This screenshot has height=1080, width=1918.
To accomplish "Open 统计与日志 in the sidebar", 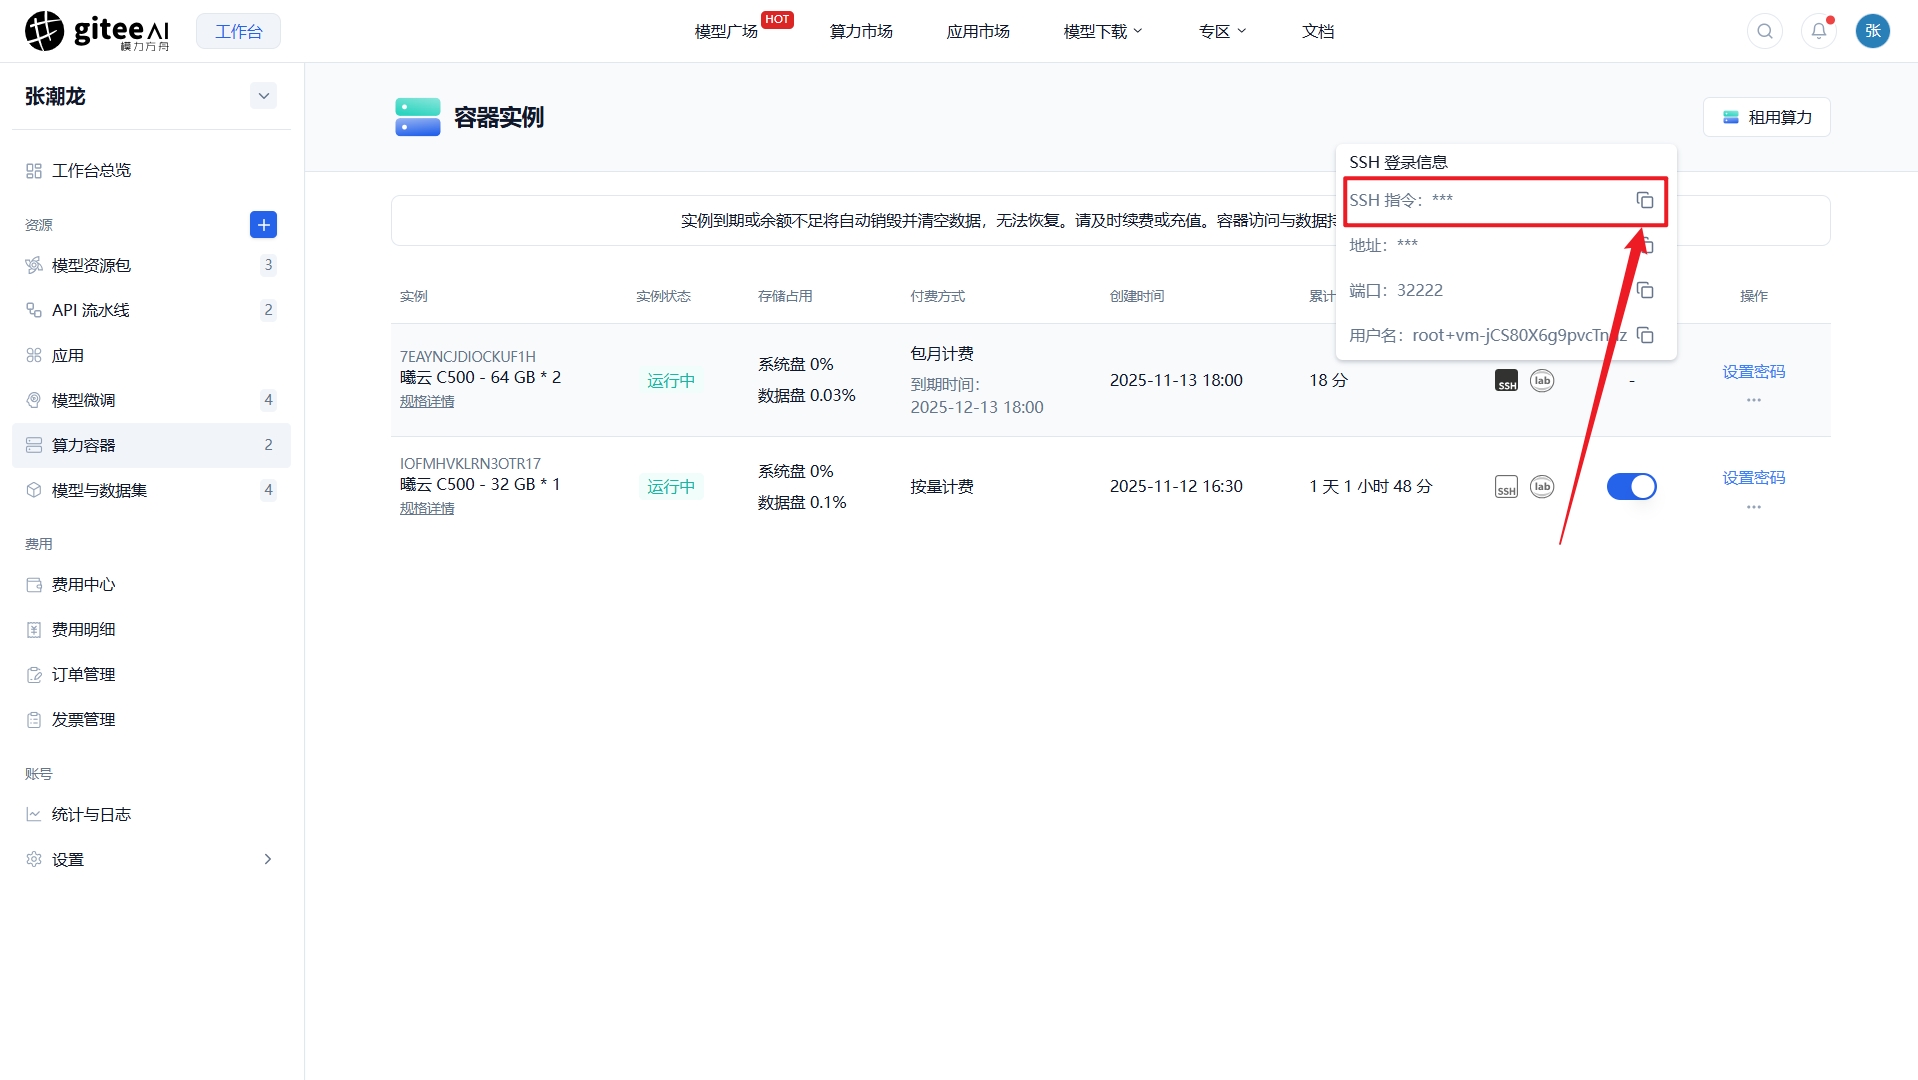I will (151, 814).
